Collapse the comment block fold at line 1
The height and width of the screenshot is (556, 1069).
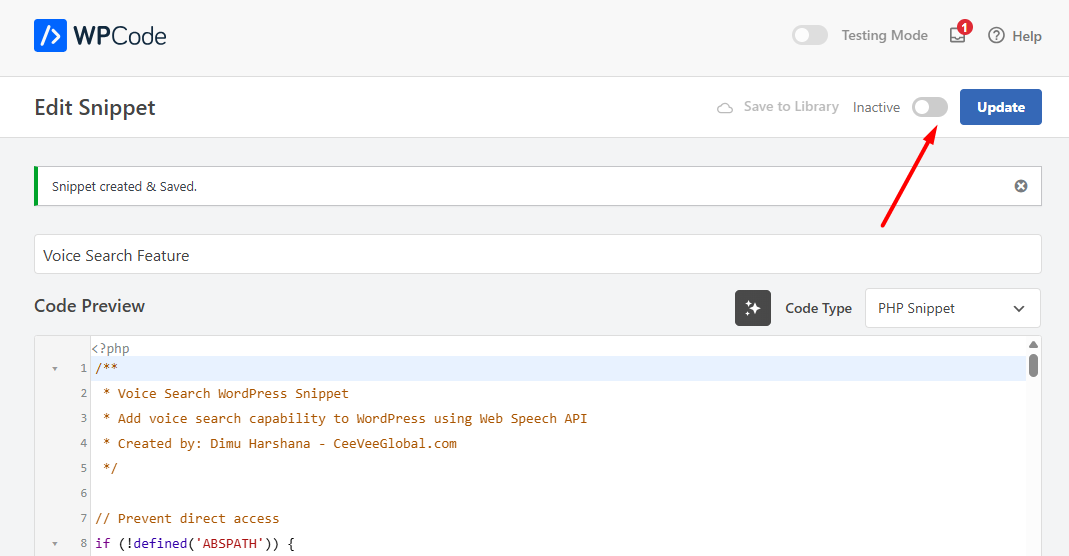coord(55,369)
